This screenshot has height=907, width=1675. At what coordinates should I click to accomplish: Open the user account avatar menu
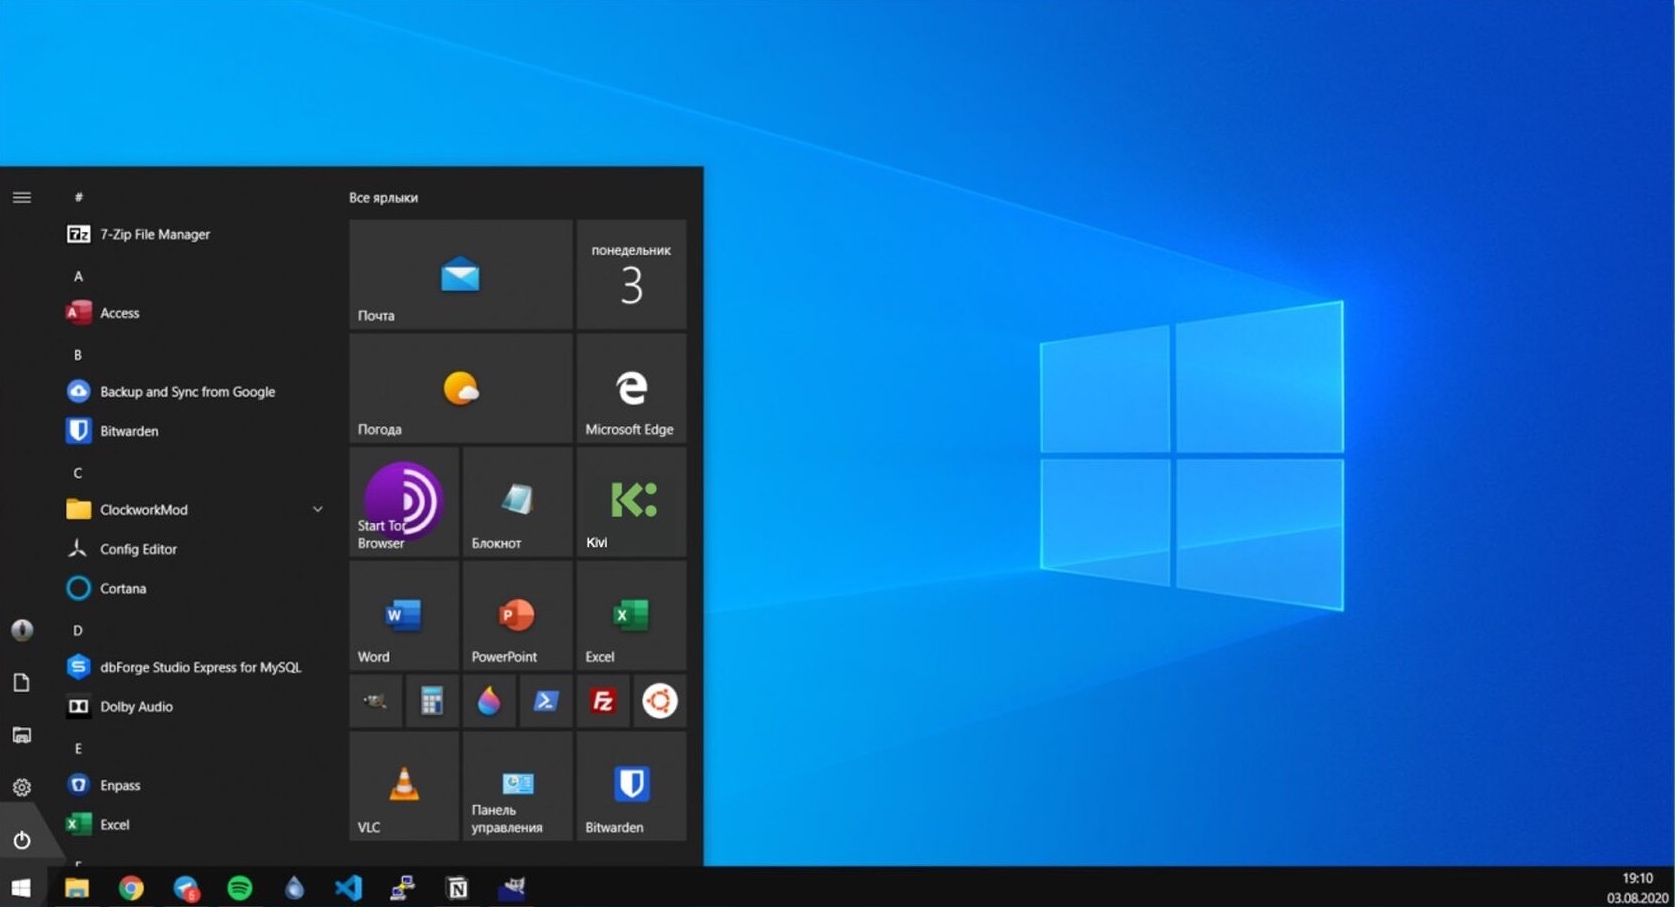coord(22,630)
